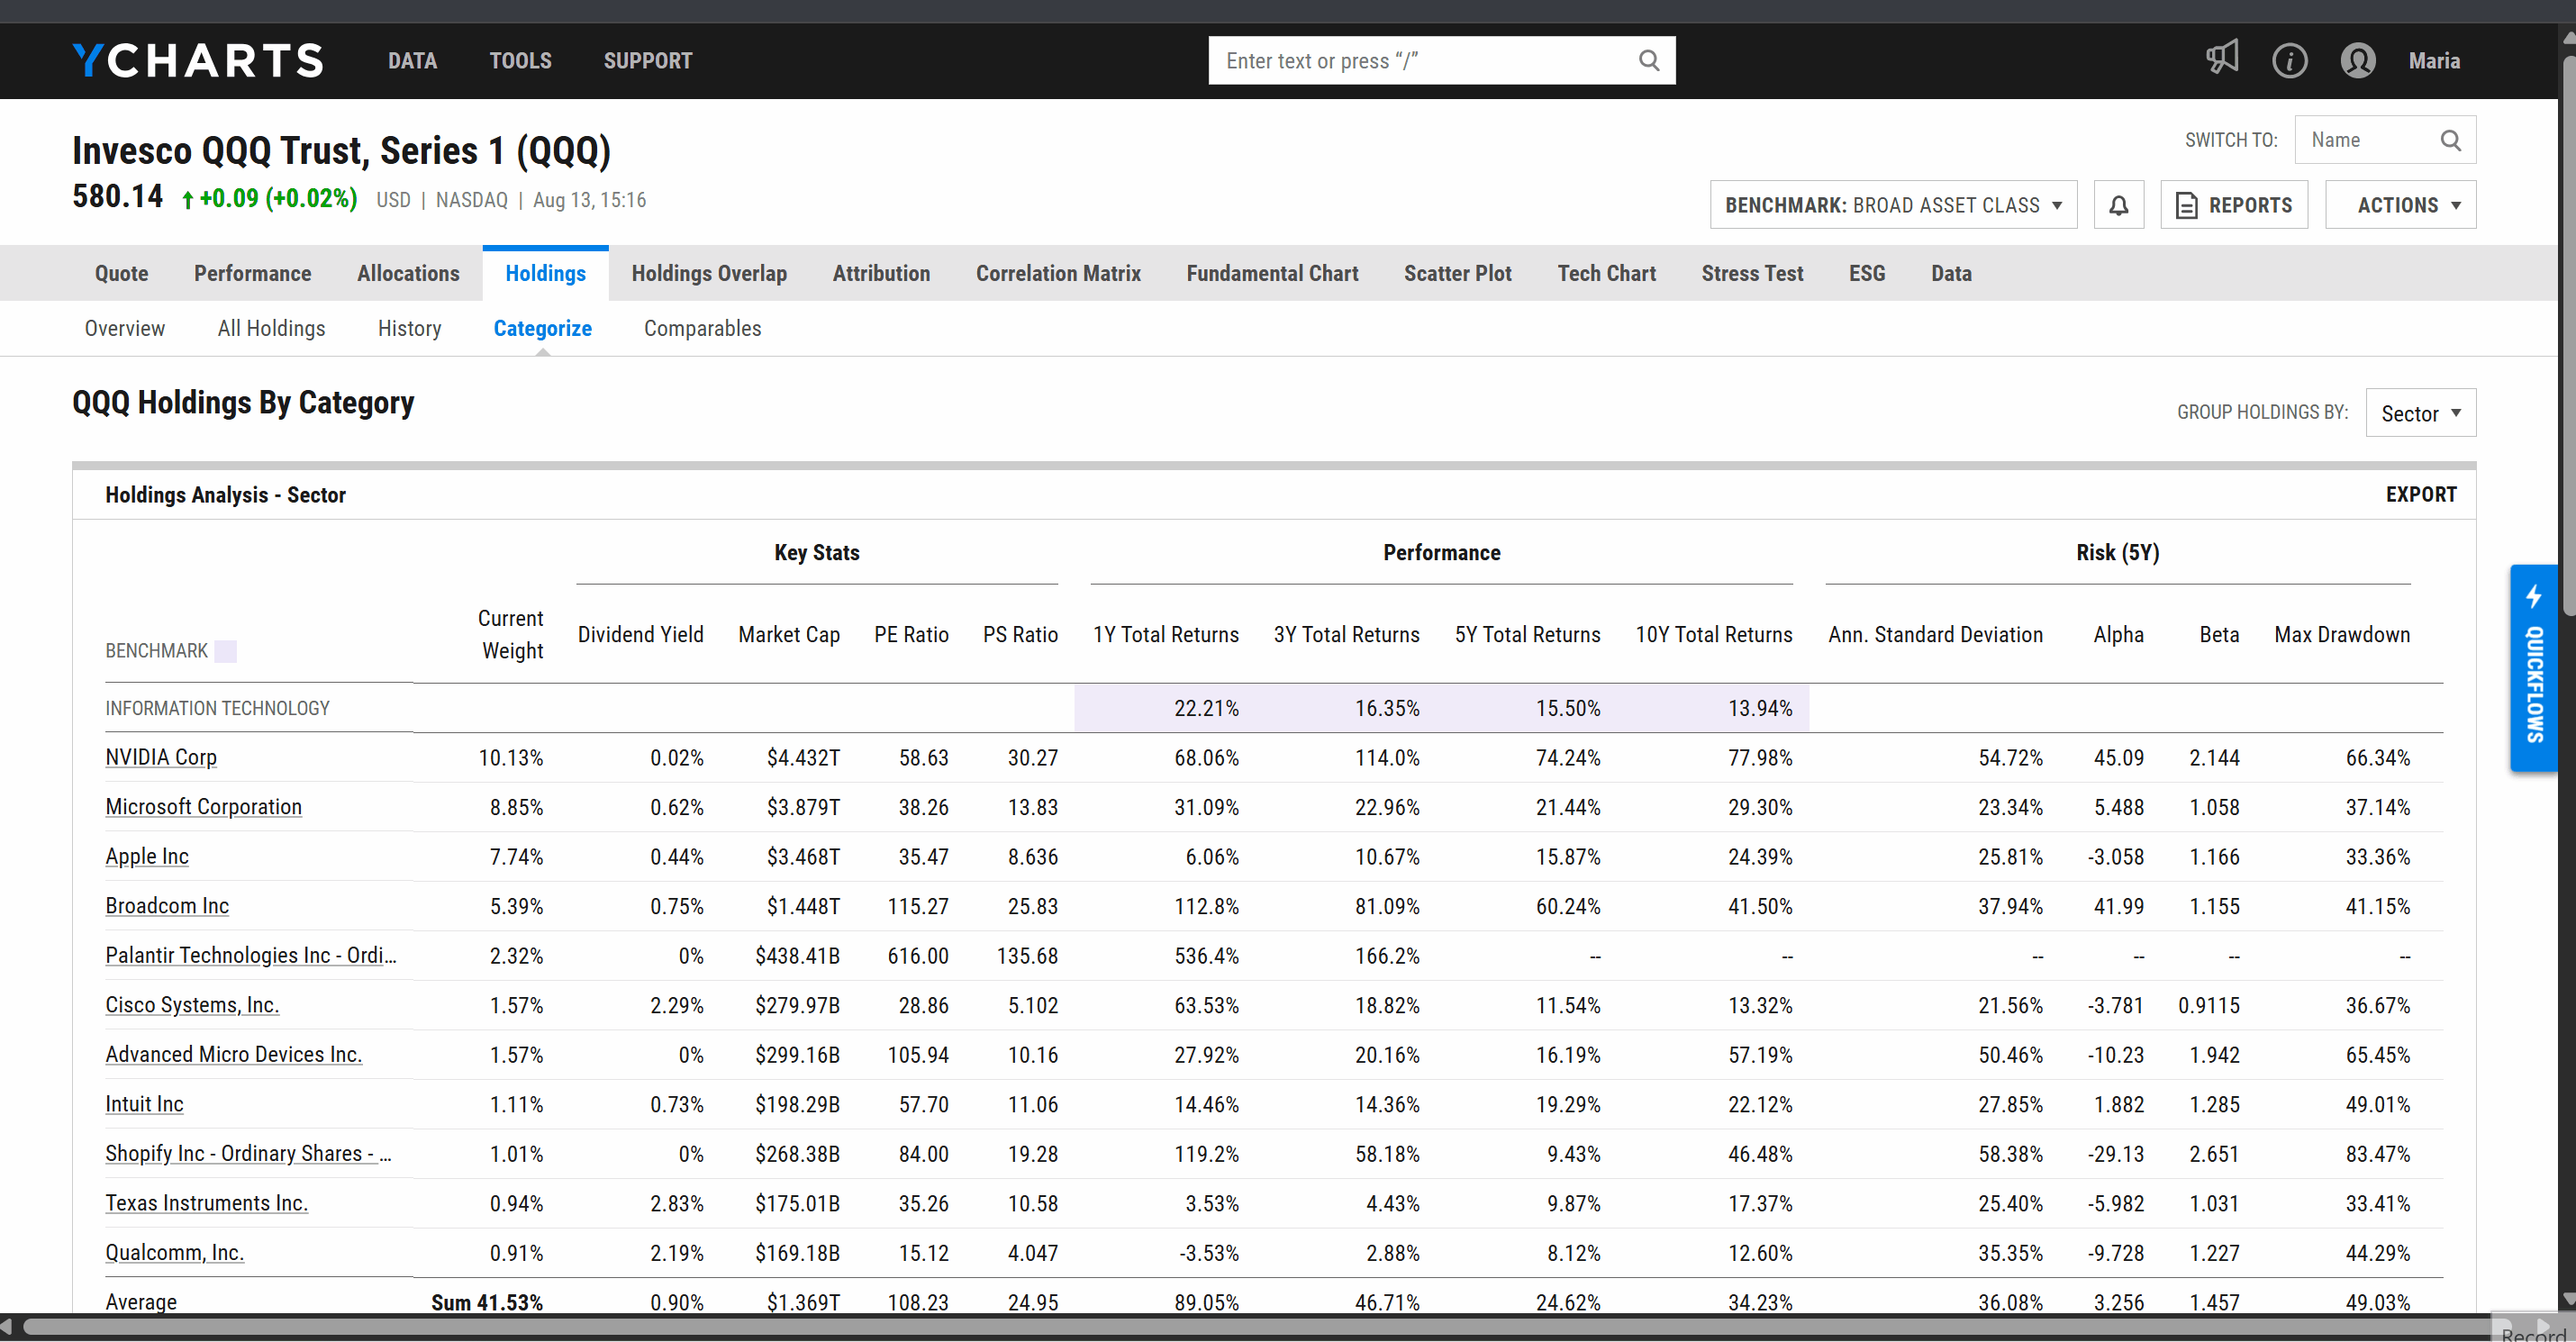Switch to the Allocations tab

pos(408,273)
